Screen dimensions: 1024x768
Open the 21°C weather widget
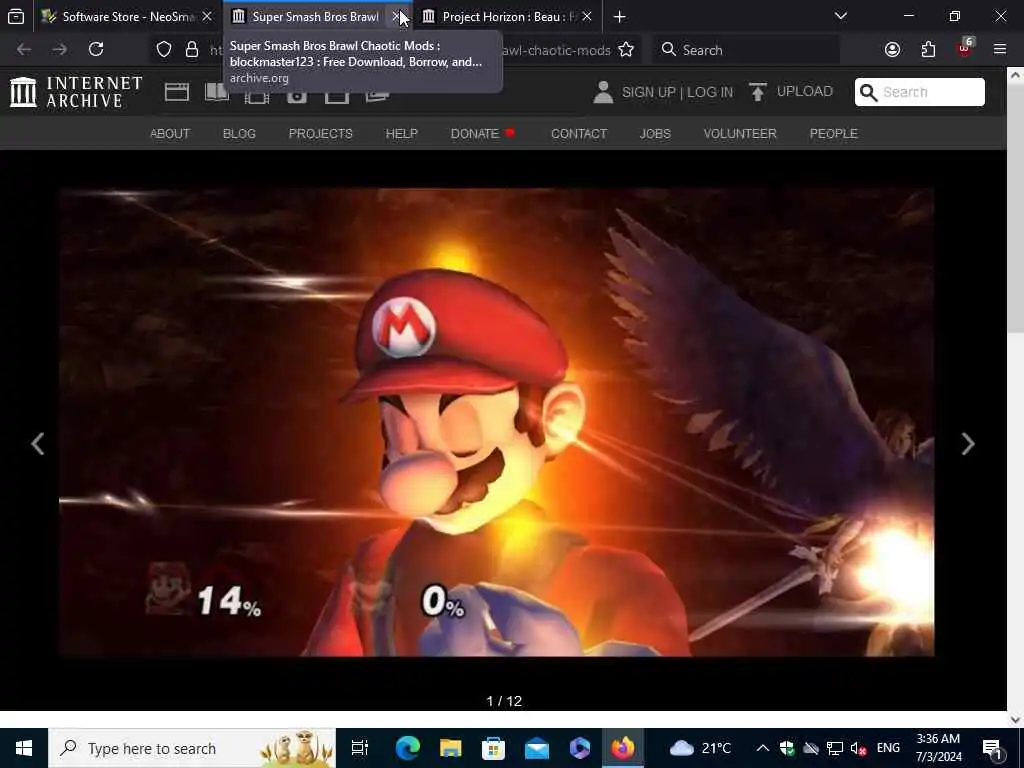pyautogui.click(x=701, y=748)
